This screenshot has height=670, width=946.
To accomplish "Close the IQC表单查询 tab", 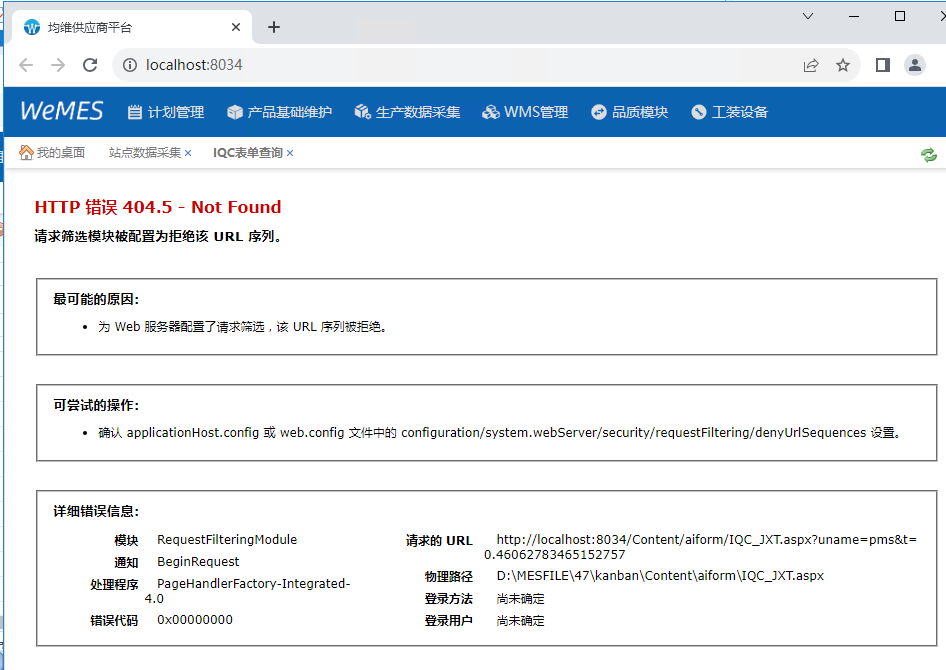I will point(290,153).
